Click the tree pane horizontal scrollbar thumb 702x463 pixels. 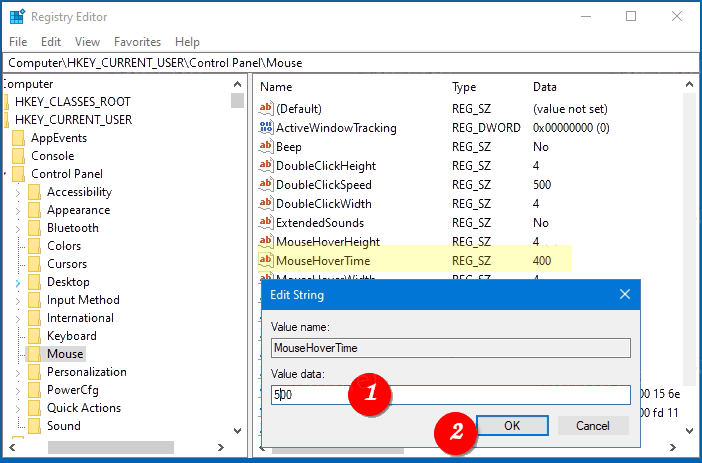coord(111,447)
